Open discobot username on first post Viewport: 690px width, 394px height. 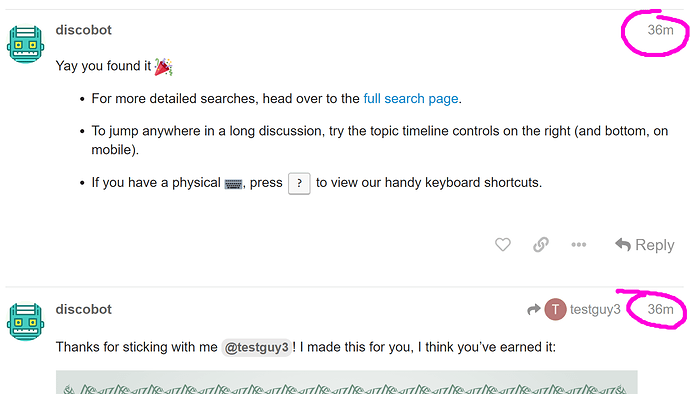[x=84, y=30]
